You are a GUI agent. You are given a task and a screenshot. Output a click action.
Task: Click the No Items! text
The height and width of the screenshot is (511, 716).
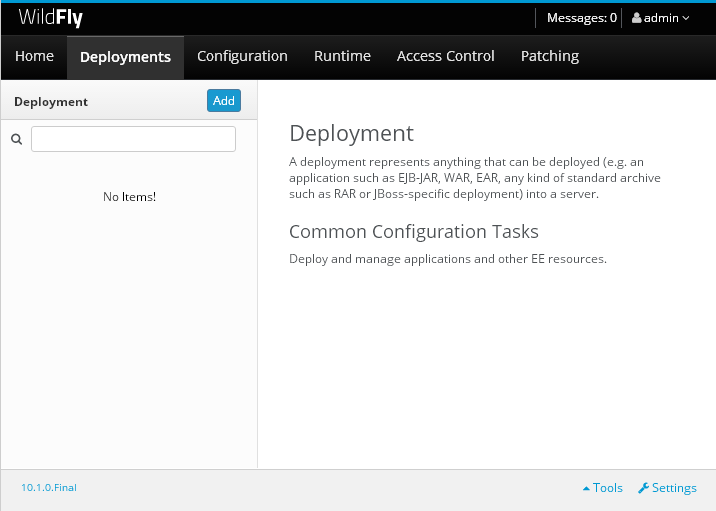coord(129,197)
